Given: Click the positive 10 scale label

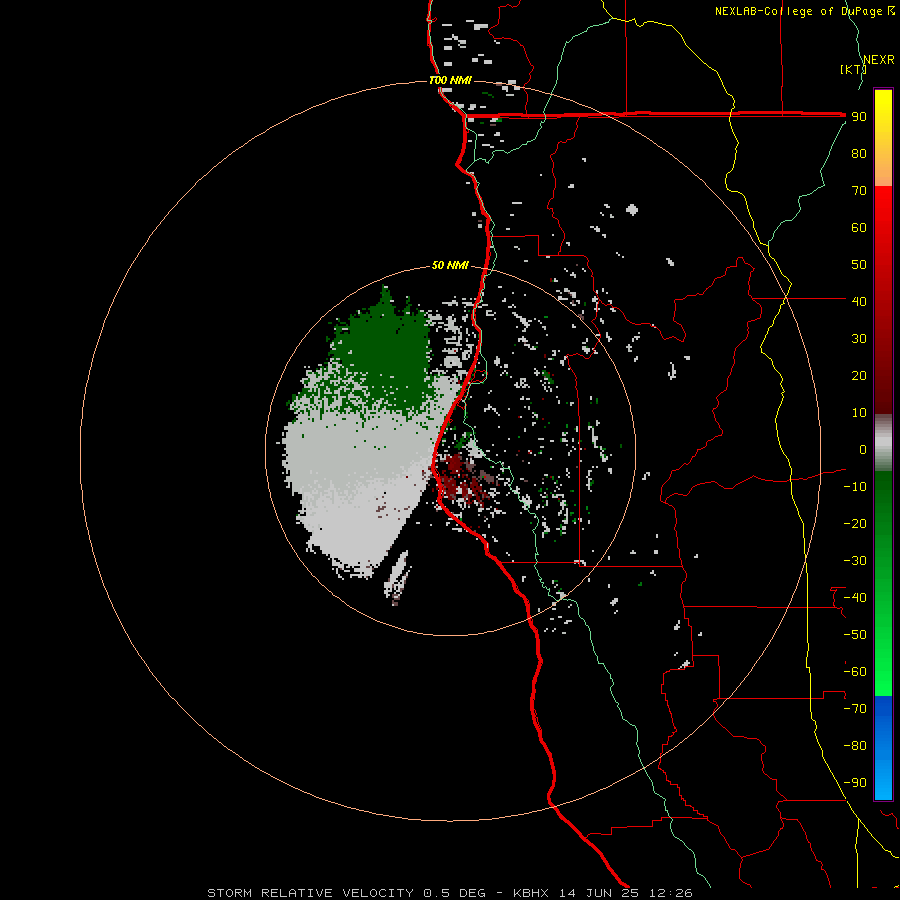Looking at the screenshot, I should (859, 413).
